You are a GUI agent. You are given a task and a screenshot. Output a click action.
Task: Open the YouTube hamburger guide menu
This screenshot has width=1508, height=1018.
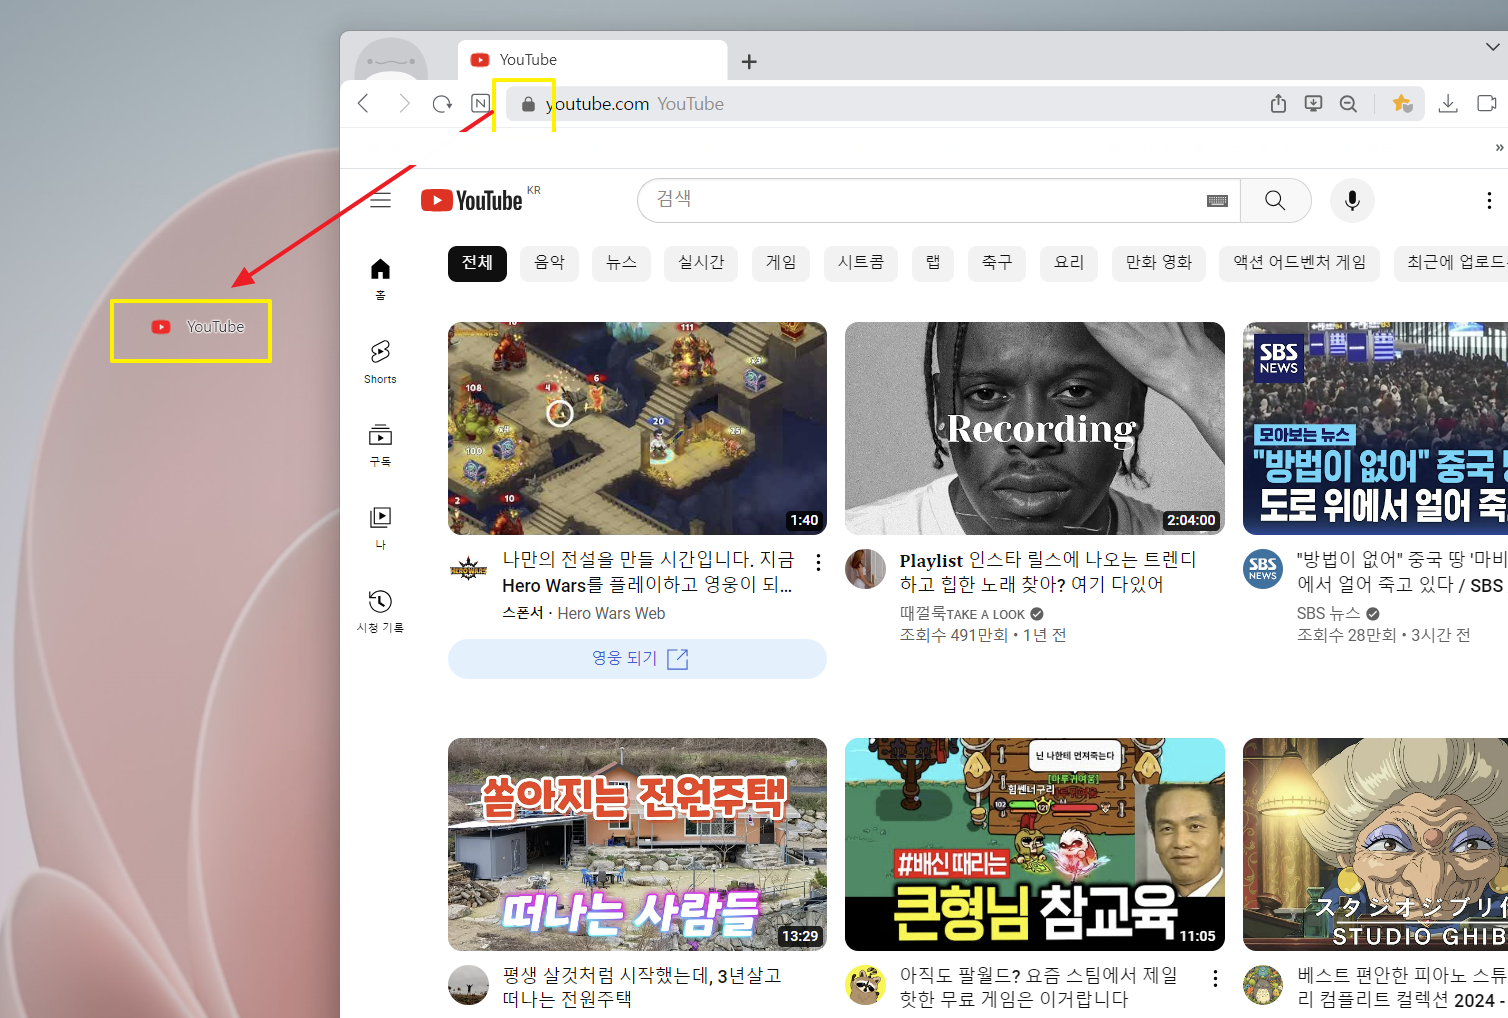[380, 200]
